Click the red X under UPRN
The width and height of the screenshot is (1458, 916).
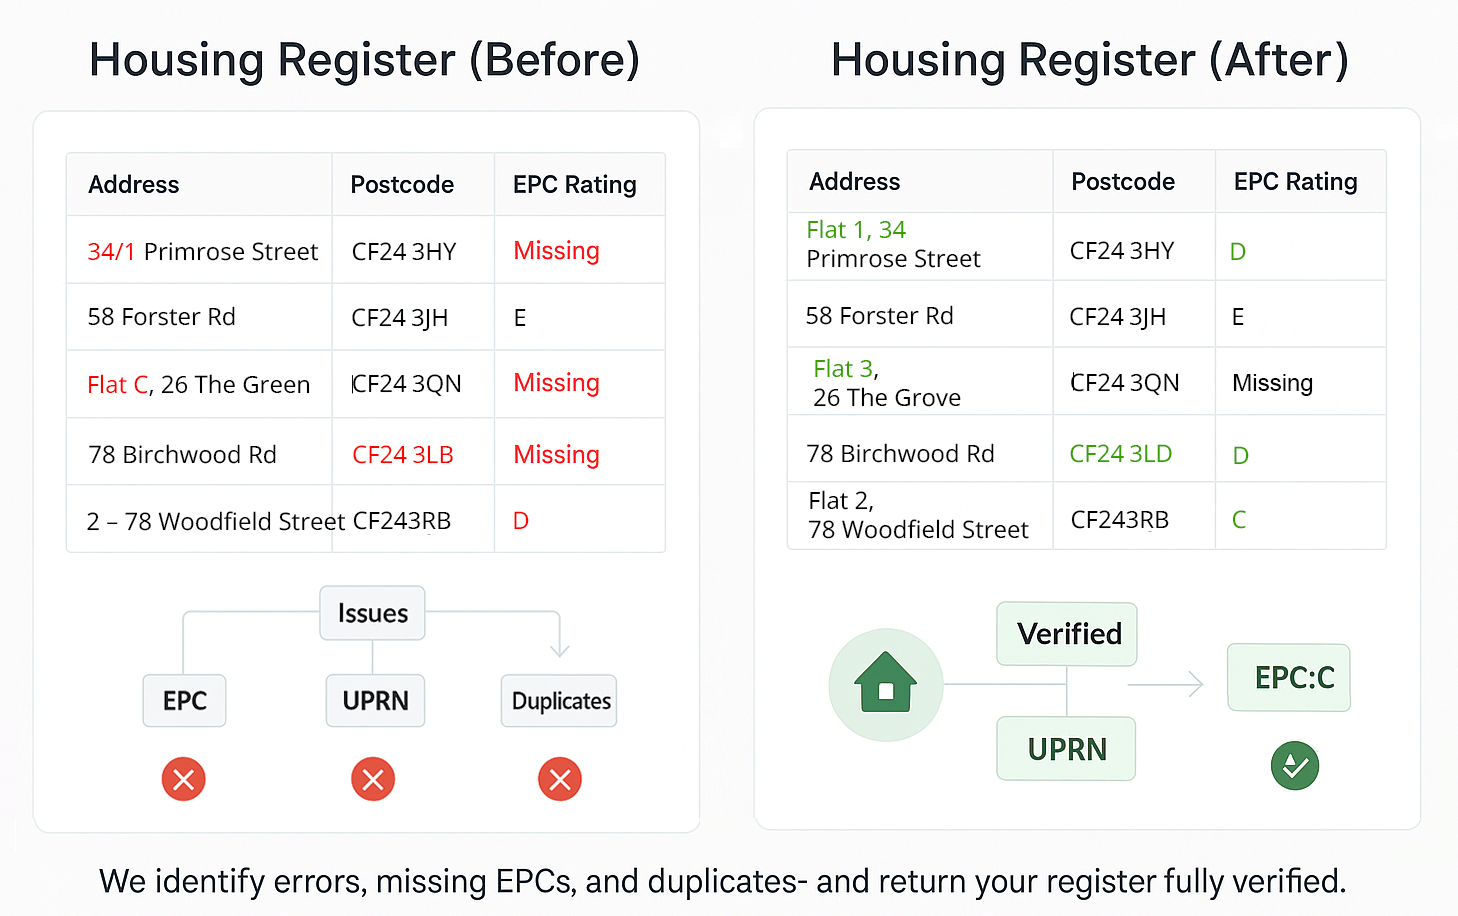click(373, 779)
